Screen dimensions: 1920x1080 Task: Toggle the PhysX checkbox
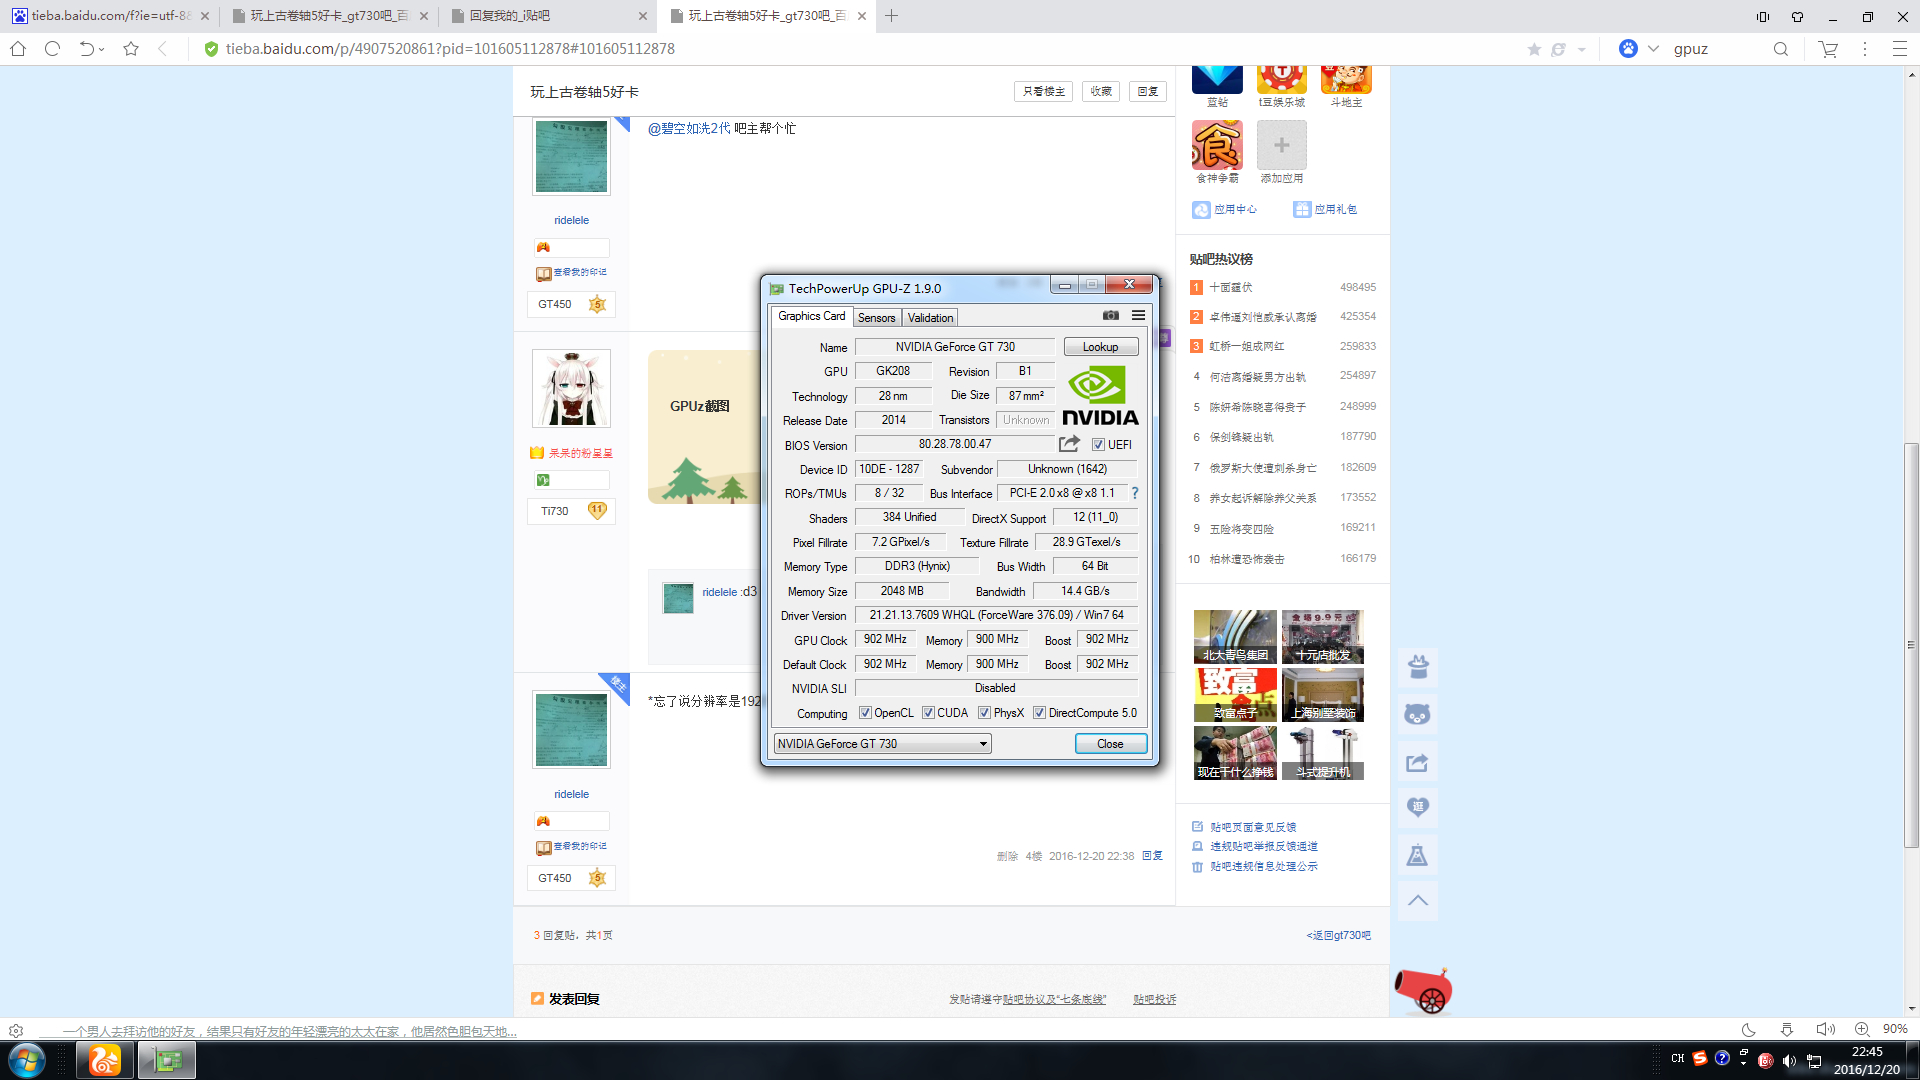tap(985, 713)
